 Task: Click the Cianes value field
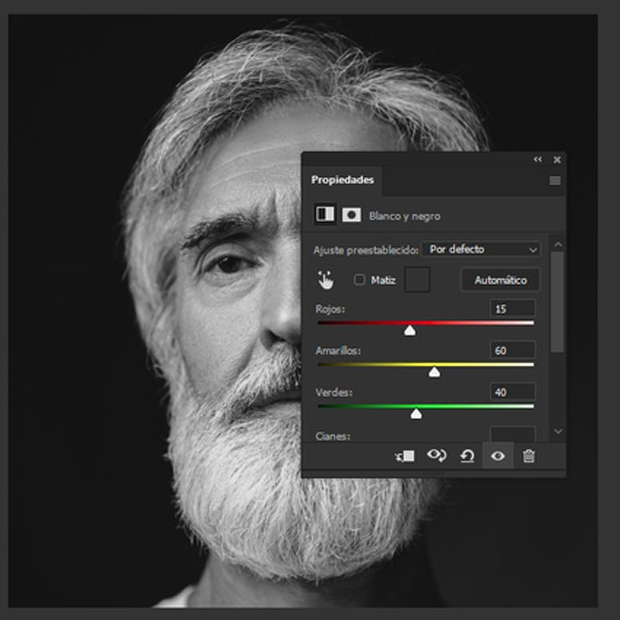513,434
